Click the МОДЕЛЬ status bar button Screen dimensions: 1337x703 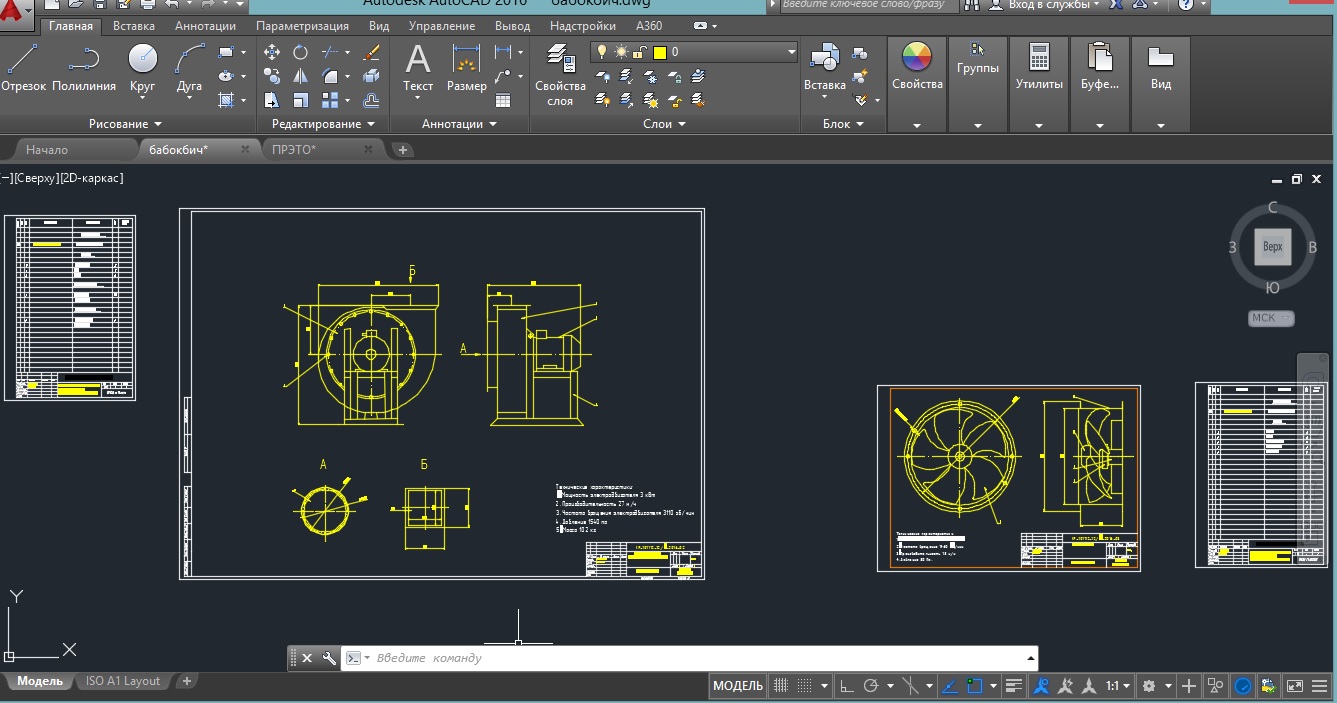738,686
